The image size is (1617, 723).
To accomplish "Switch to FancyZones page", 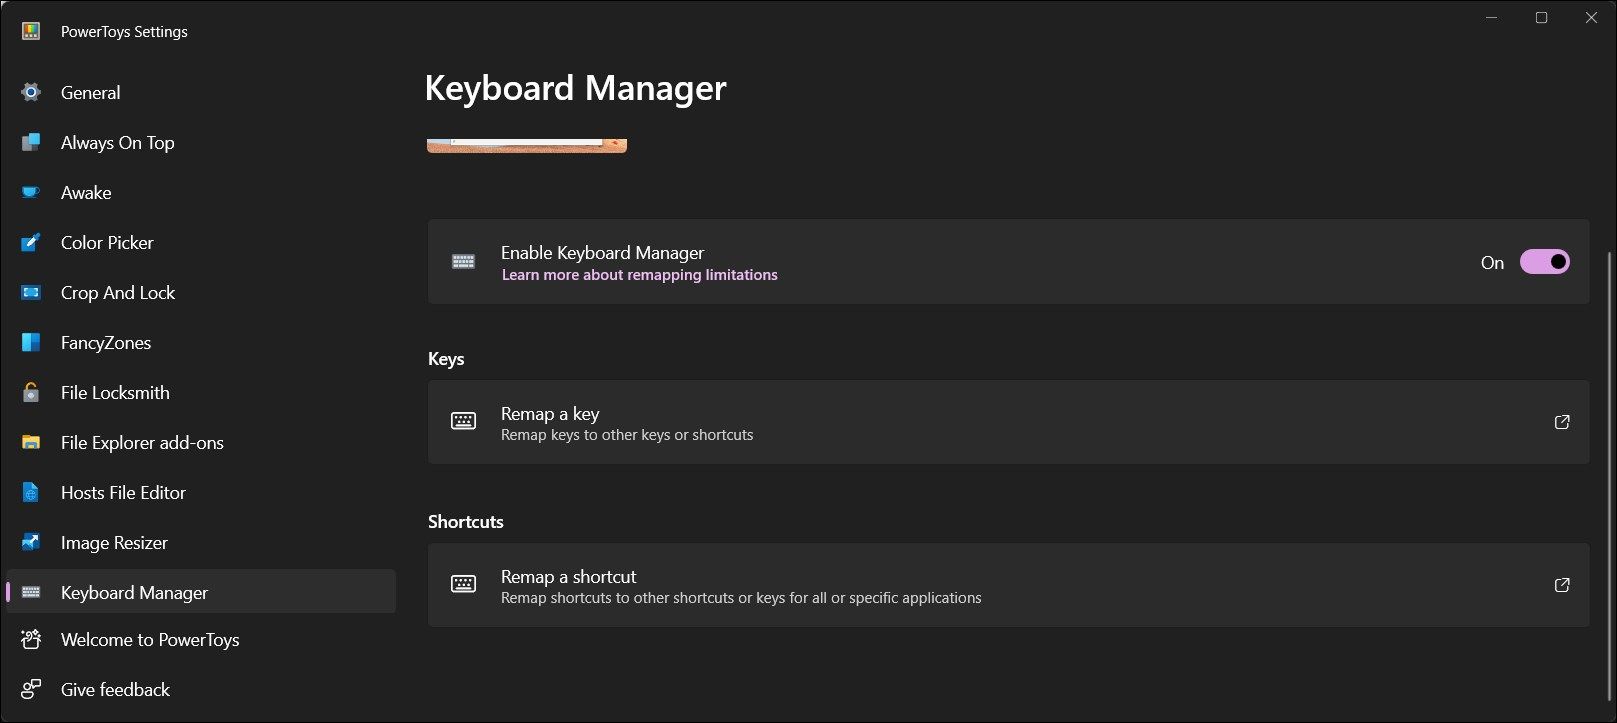I will 200,342.
